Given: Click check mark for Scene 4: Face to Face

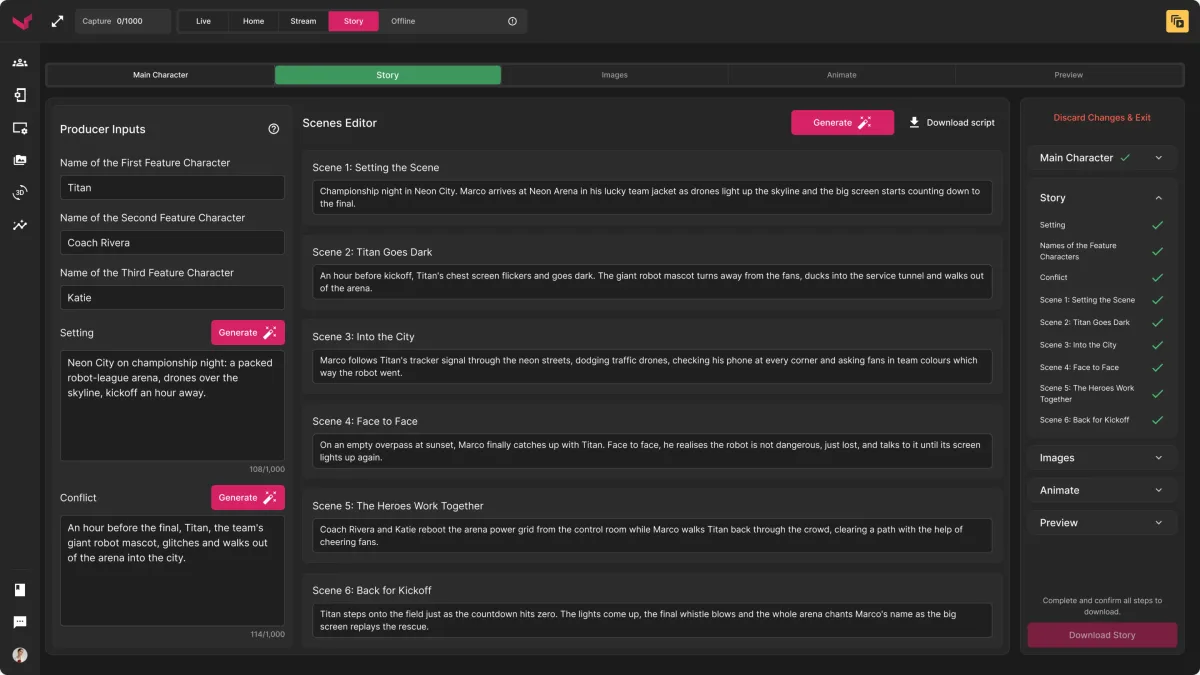Looking at the screenshot, I should (1158, 367).
